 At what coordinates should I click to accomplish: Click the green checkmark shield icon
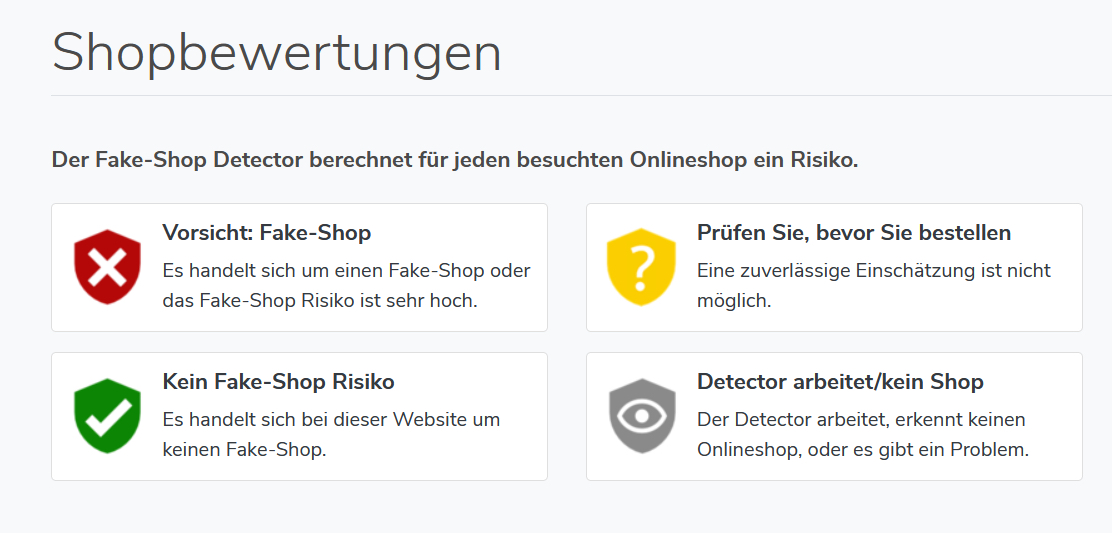(107, 416)
